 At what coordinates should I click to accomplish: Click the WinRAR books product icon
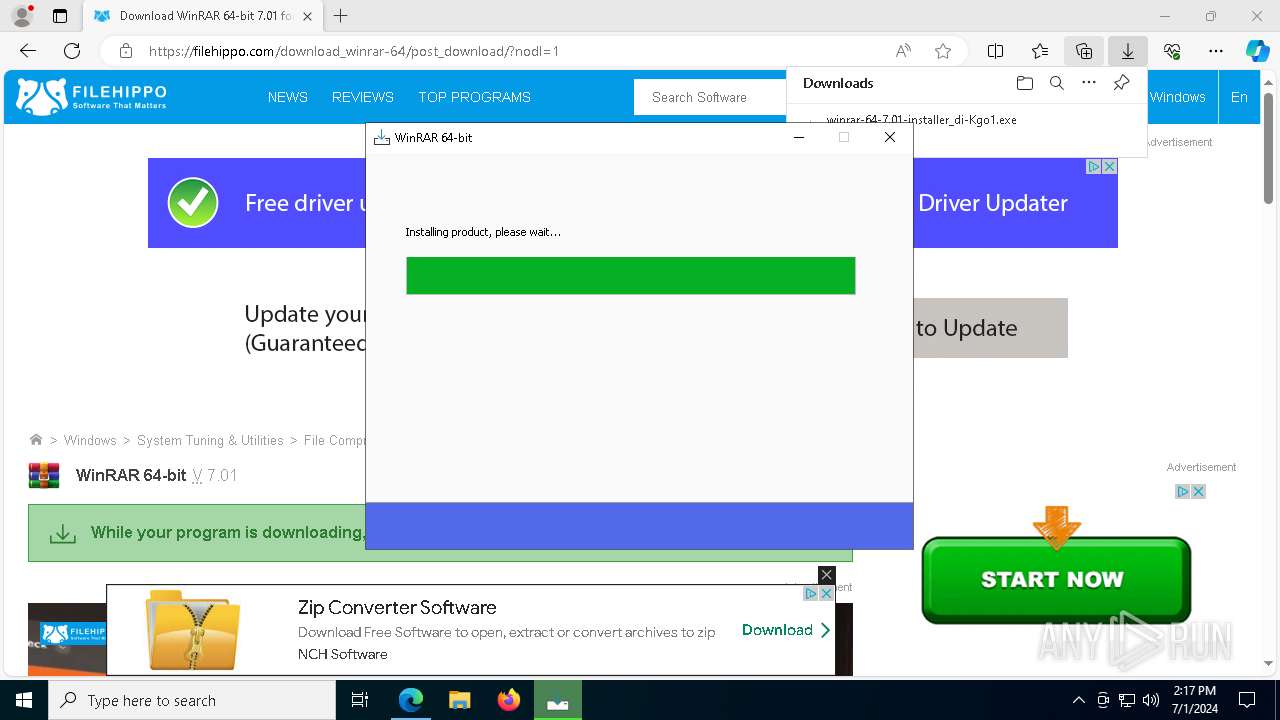(44, 476)
